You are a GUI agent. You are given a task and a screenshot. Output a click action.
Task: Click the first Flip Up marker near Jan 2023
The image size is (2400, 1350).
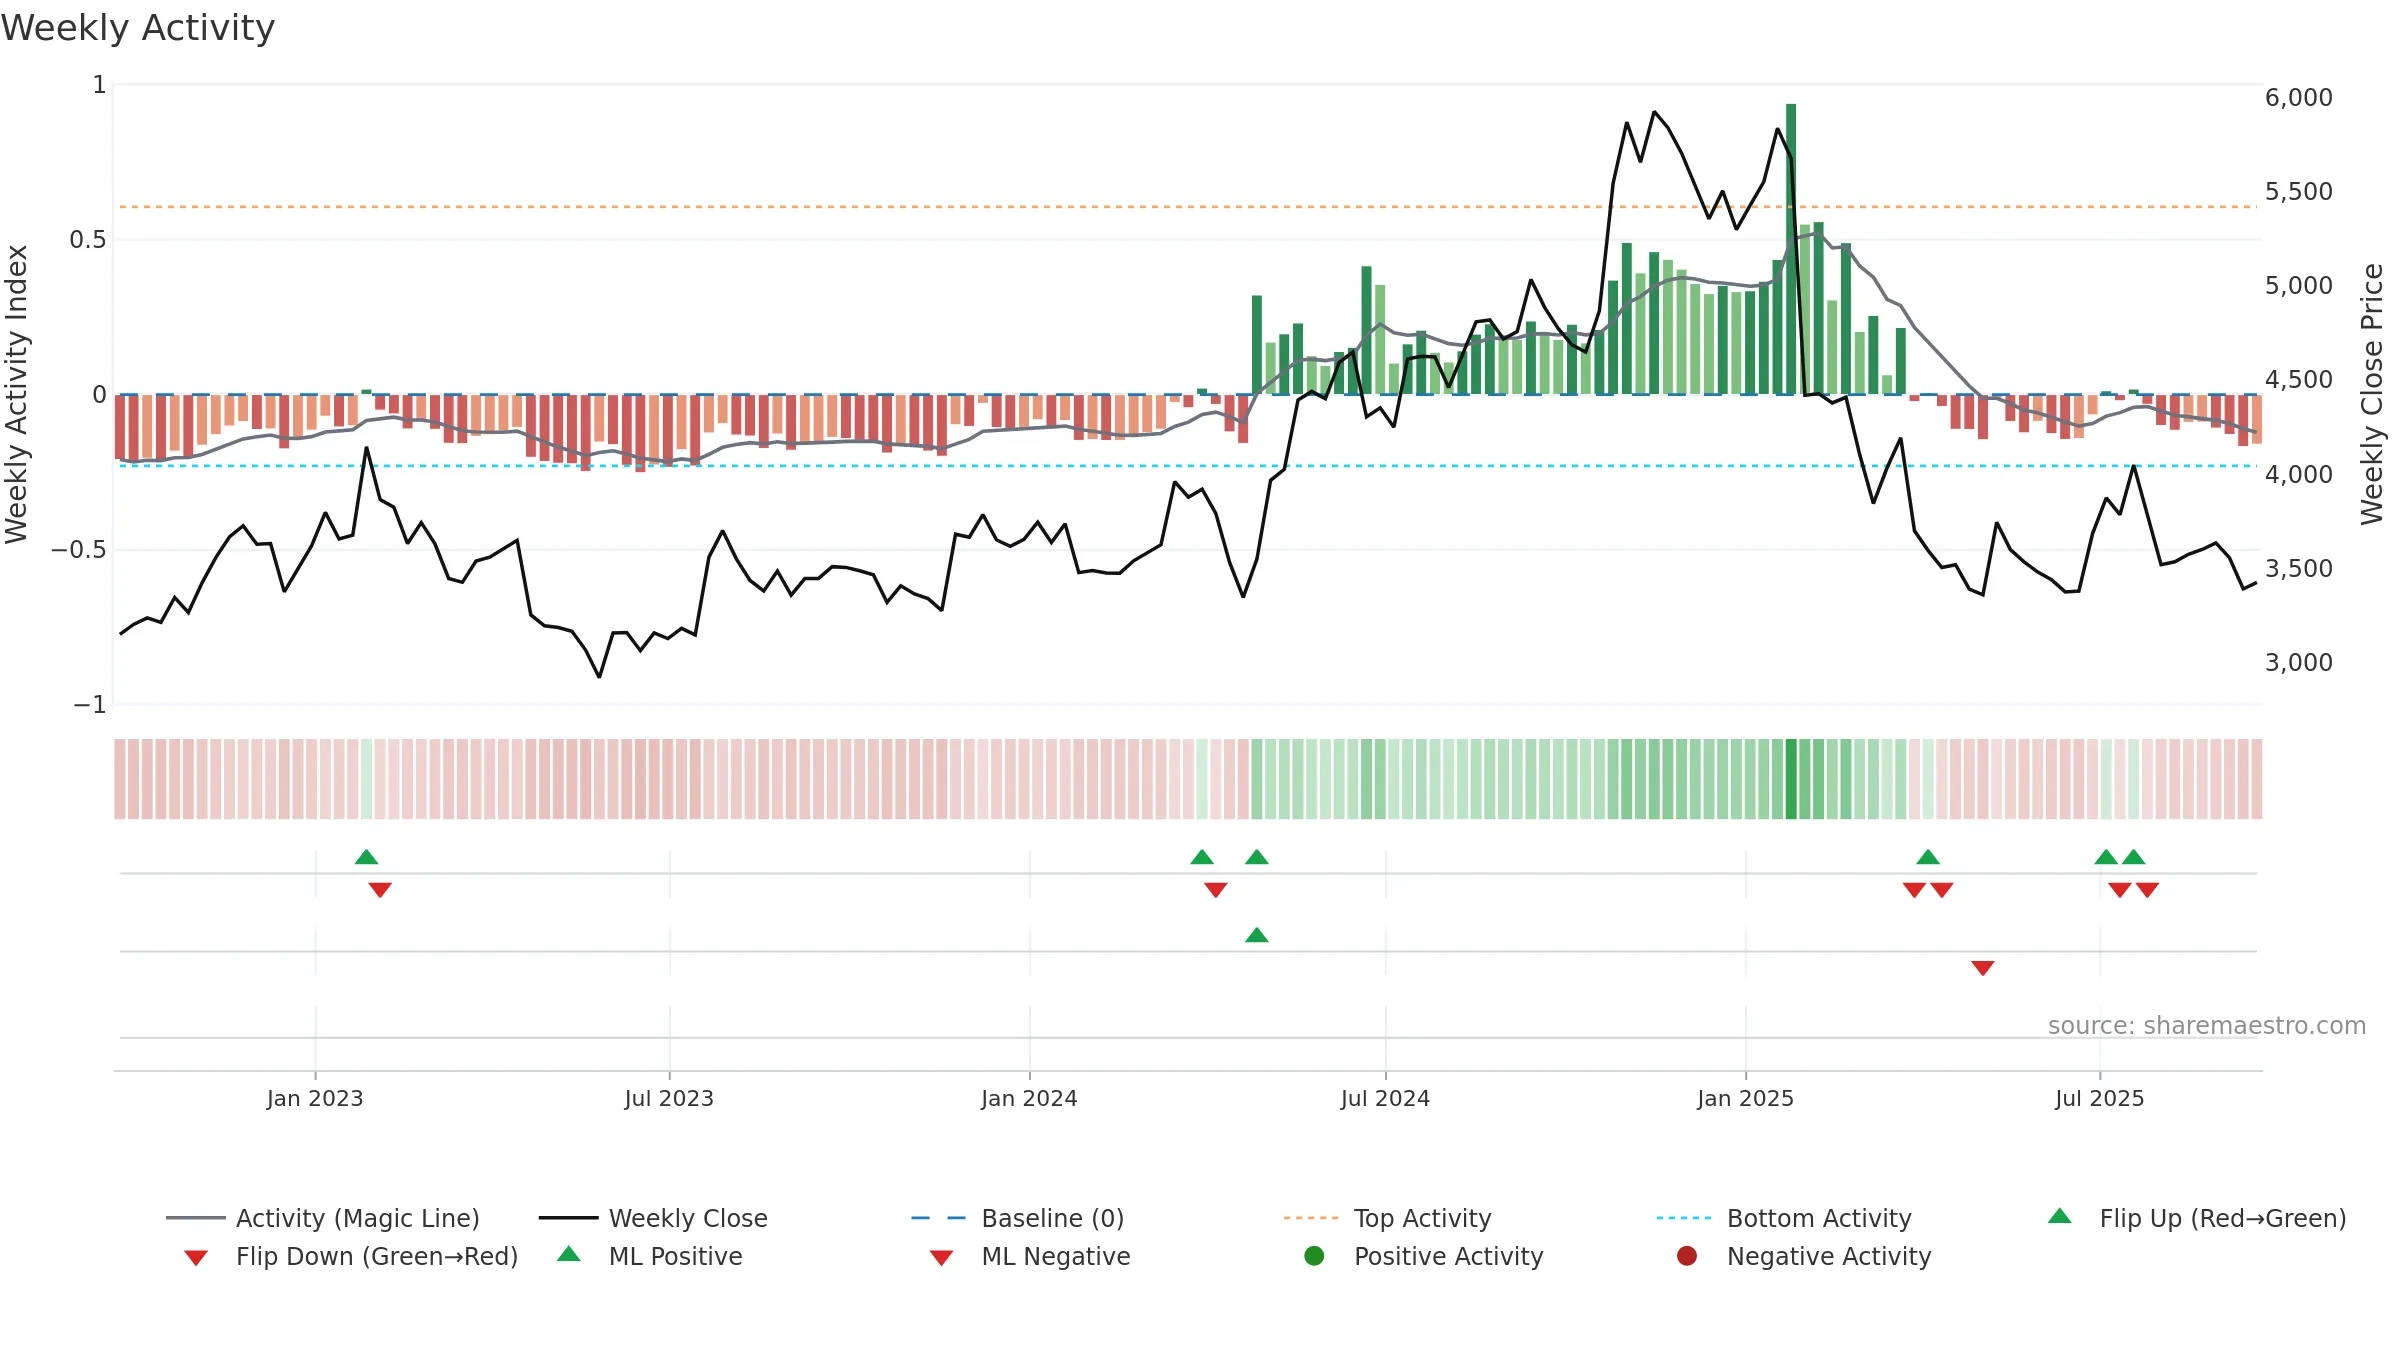pos(367,857)
